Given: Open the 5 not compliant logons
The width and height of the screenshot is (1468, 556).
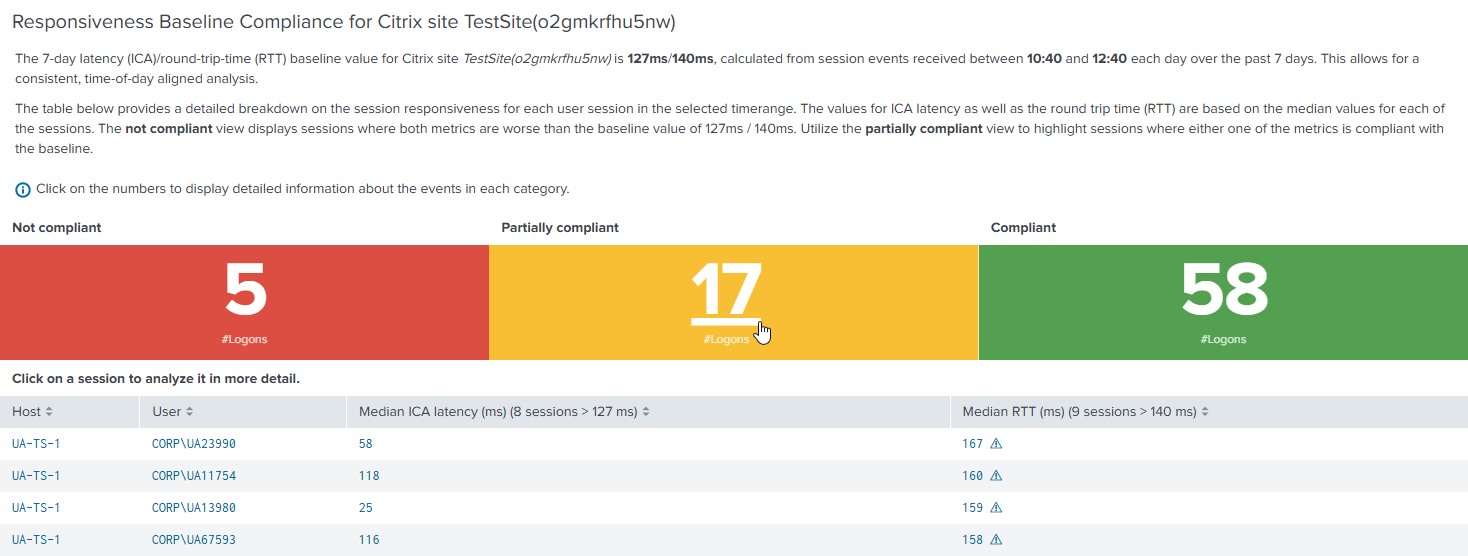Looking at the screenshot, I should [245, 291].
